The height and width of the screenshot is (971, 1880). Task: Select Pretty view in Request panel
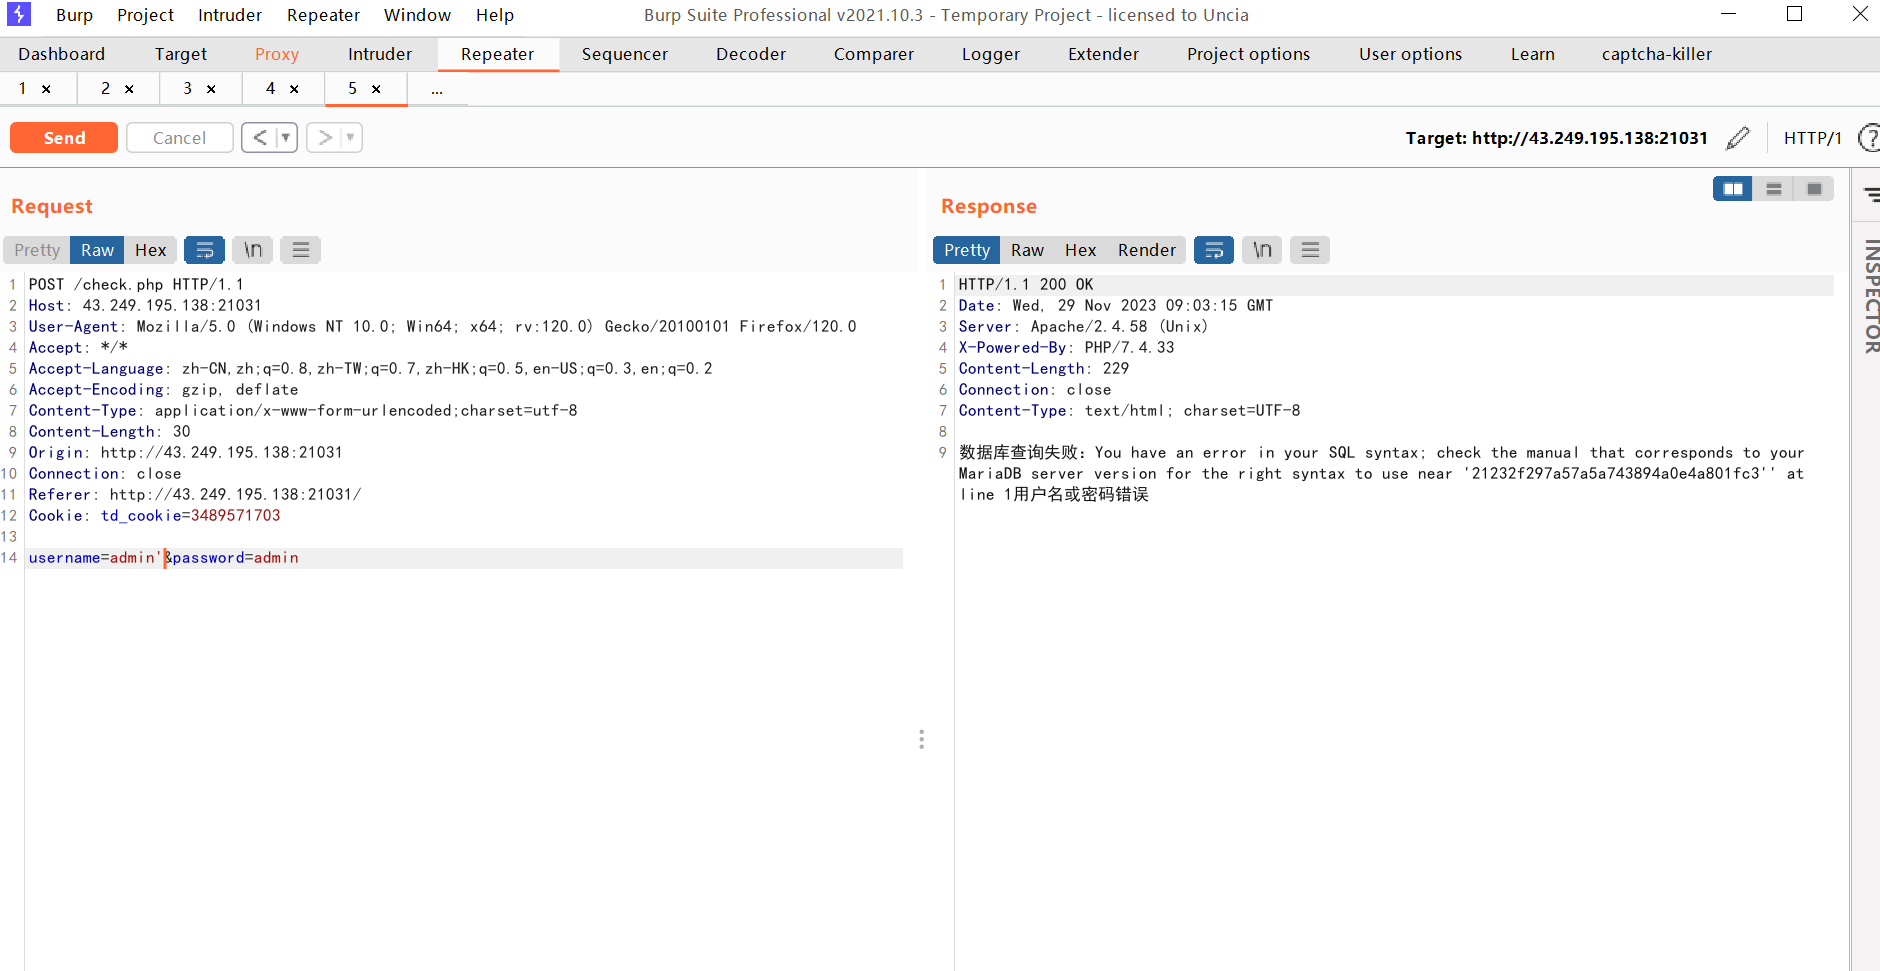pos(37,250)
